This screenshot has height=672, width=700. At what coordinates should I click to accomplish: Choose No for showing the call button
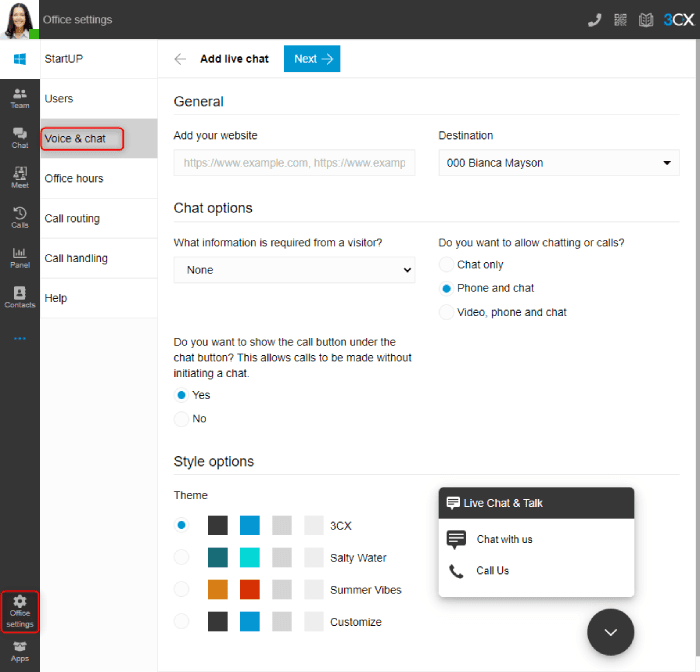[x=181, y=419]
